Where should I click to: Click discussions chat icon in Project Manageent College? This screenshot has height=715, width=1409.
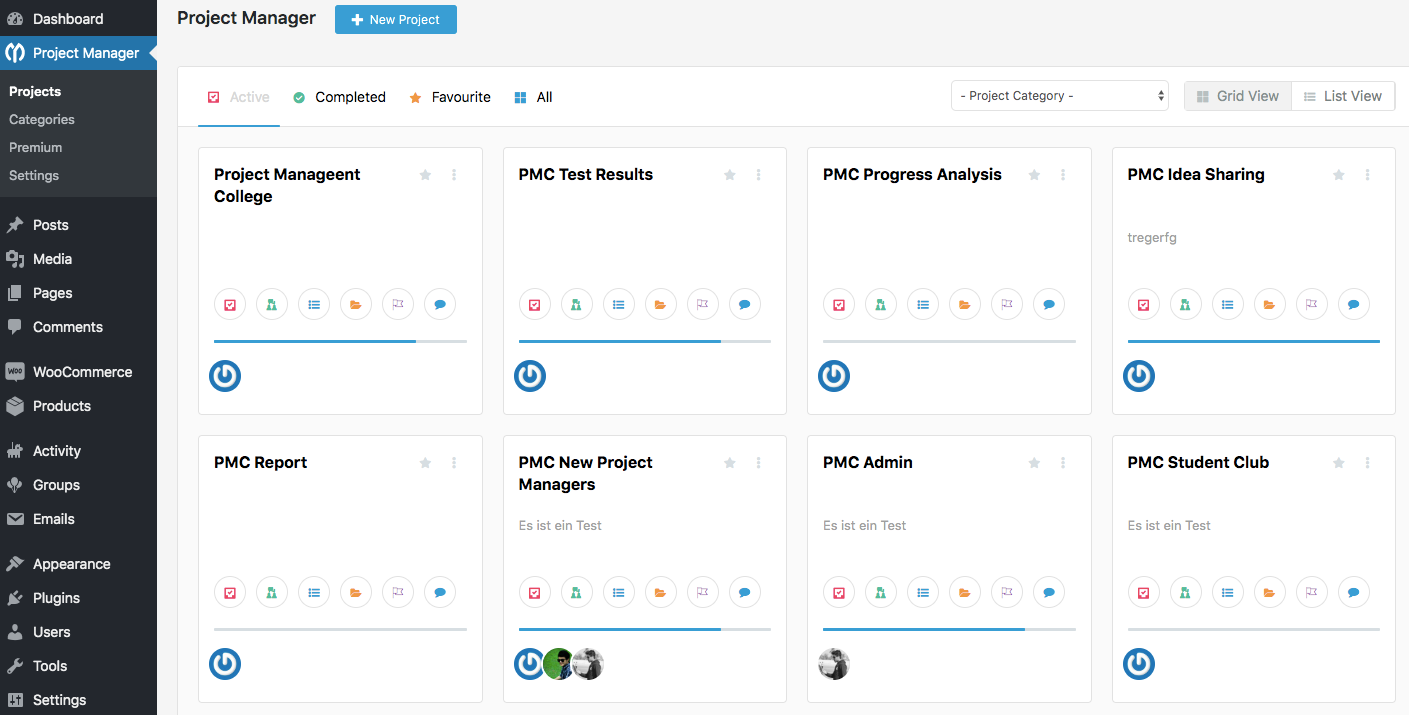440,305
